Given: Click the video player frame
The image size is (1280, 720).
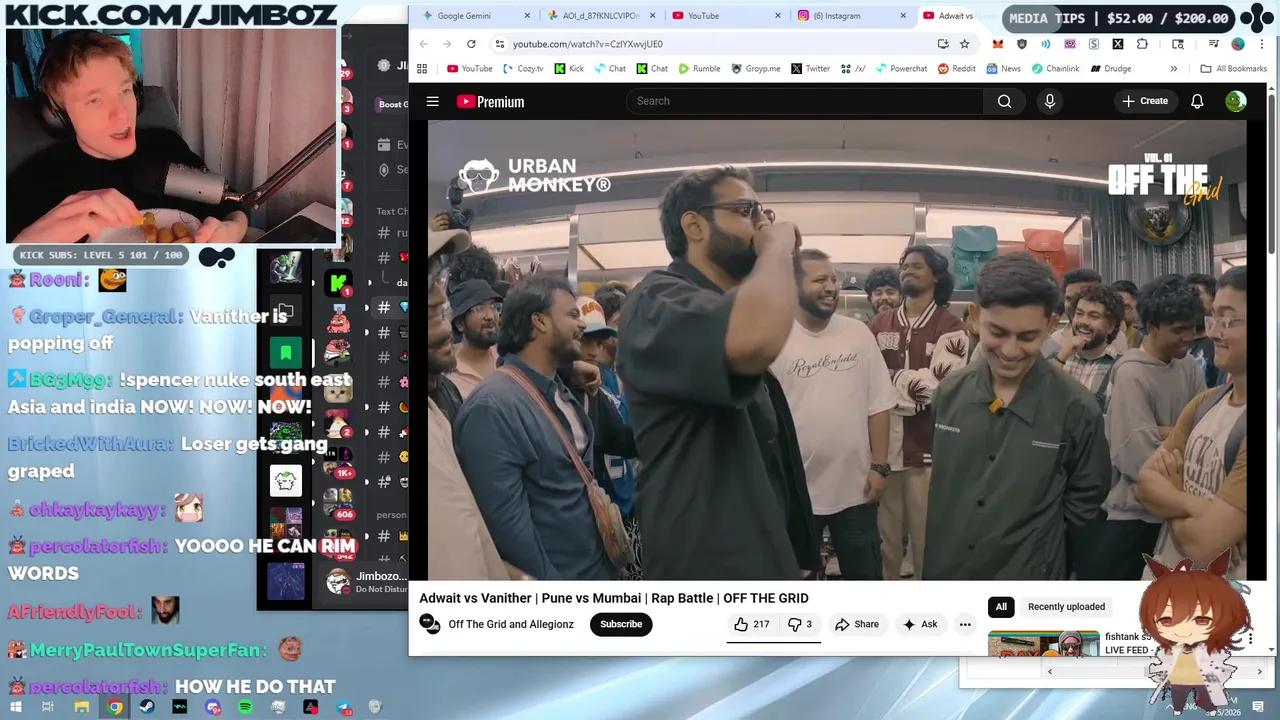Looking at the screenshot, I should pos(837,350).
